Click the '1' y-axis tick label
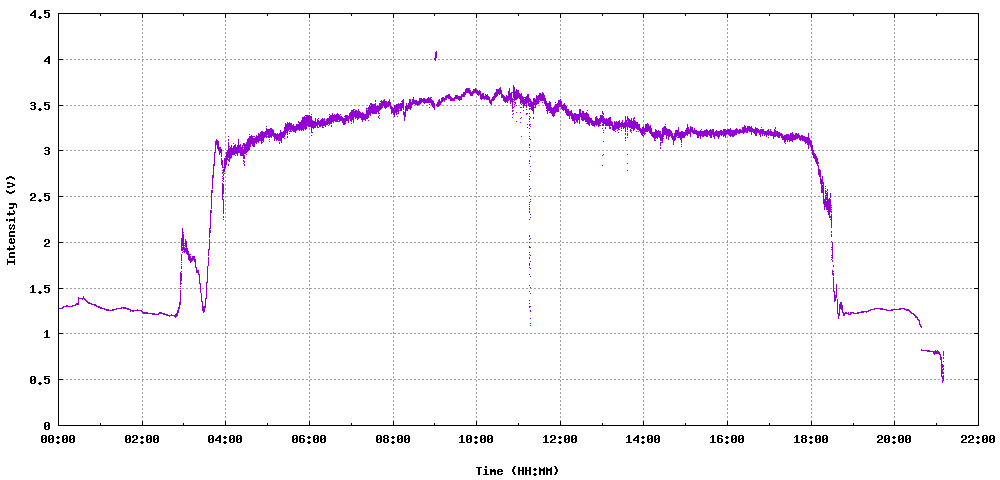Screen dimensions: 1000x480 point(47,334)
